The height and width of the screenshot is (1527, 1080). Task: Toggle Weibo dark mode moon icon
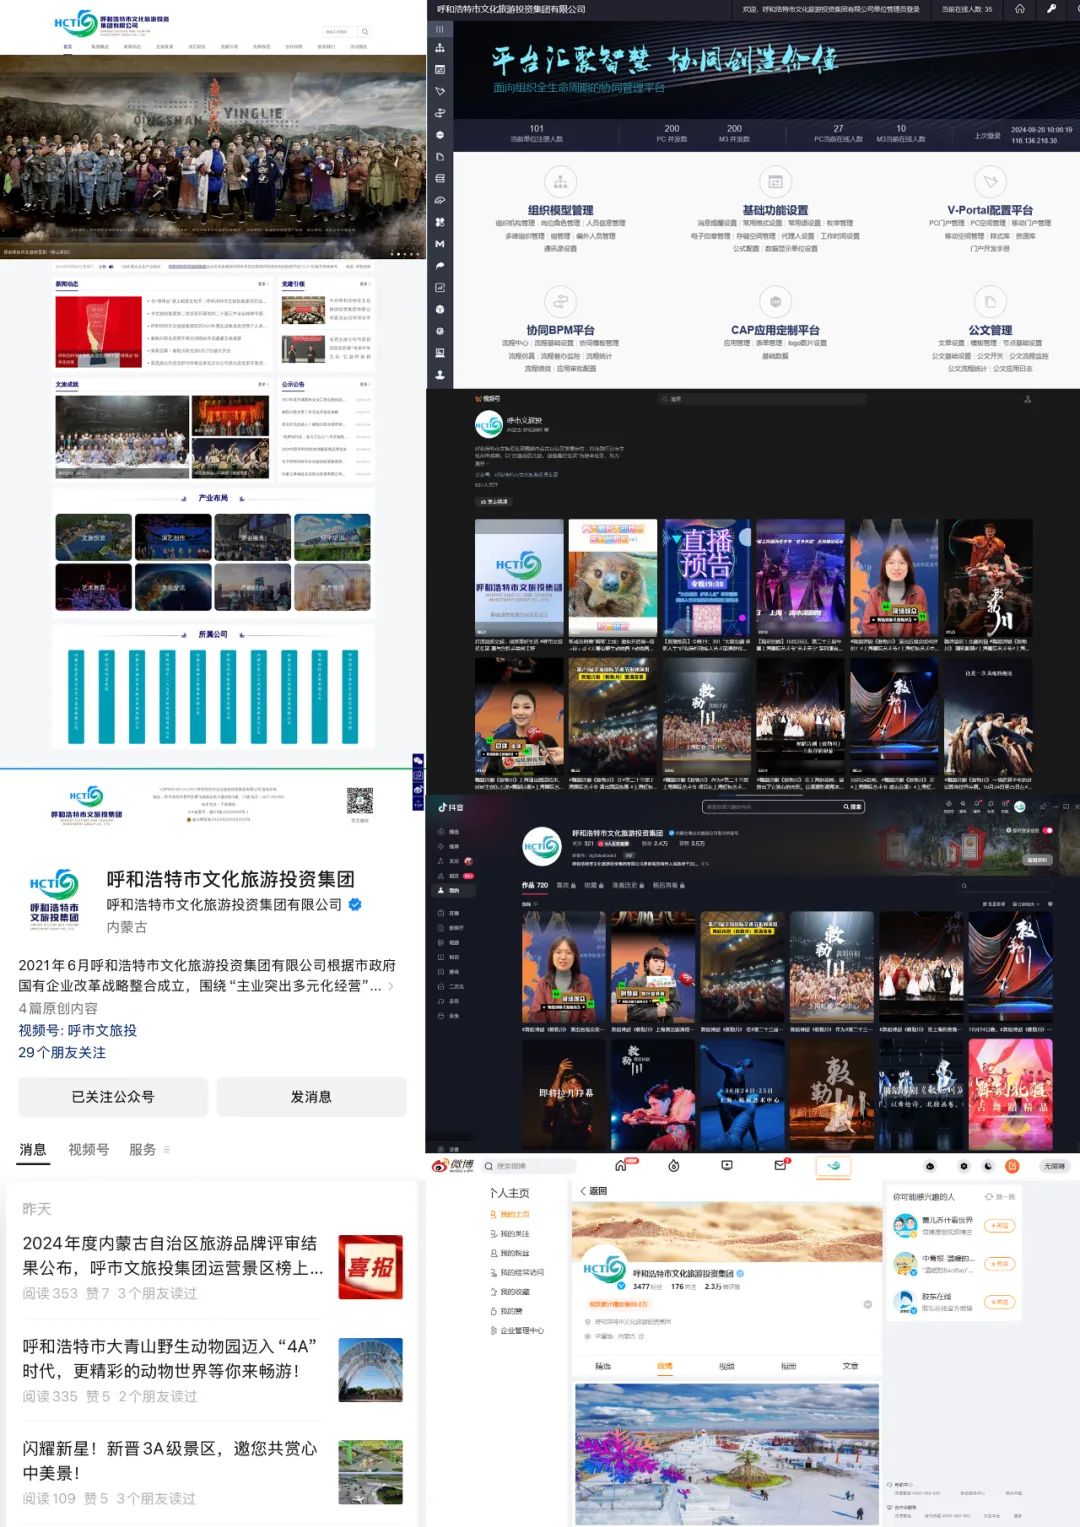coord(988,1166)
